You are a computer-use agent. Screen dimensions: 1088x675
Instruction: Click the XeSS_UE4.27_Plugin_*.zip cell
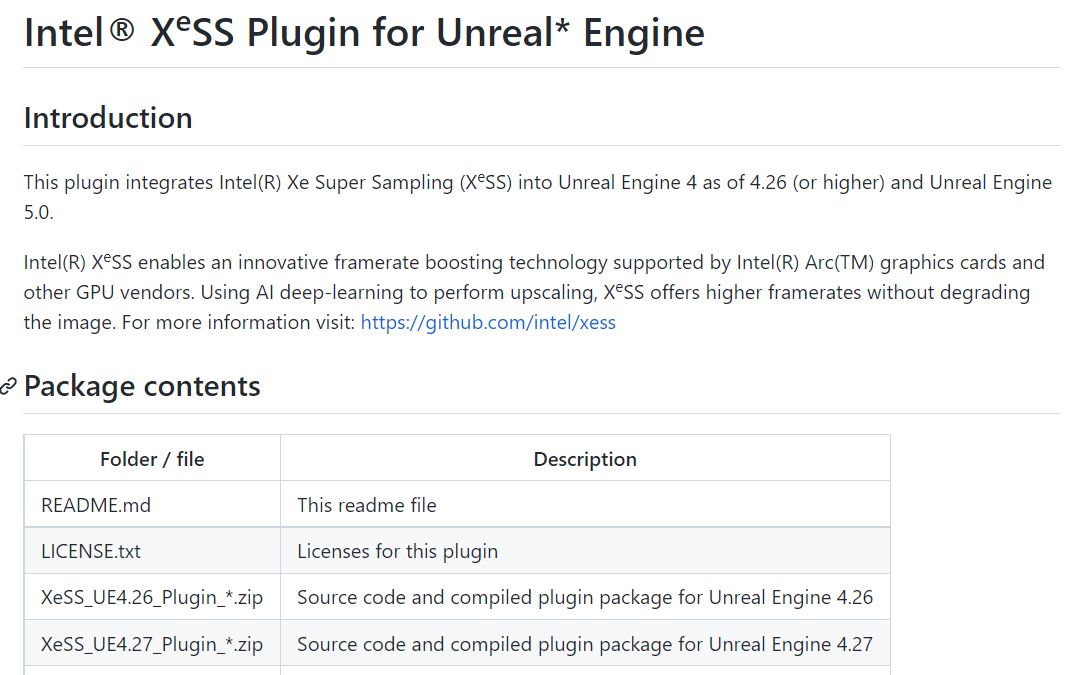[152, 644]
